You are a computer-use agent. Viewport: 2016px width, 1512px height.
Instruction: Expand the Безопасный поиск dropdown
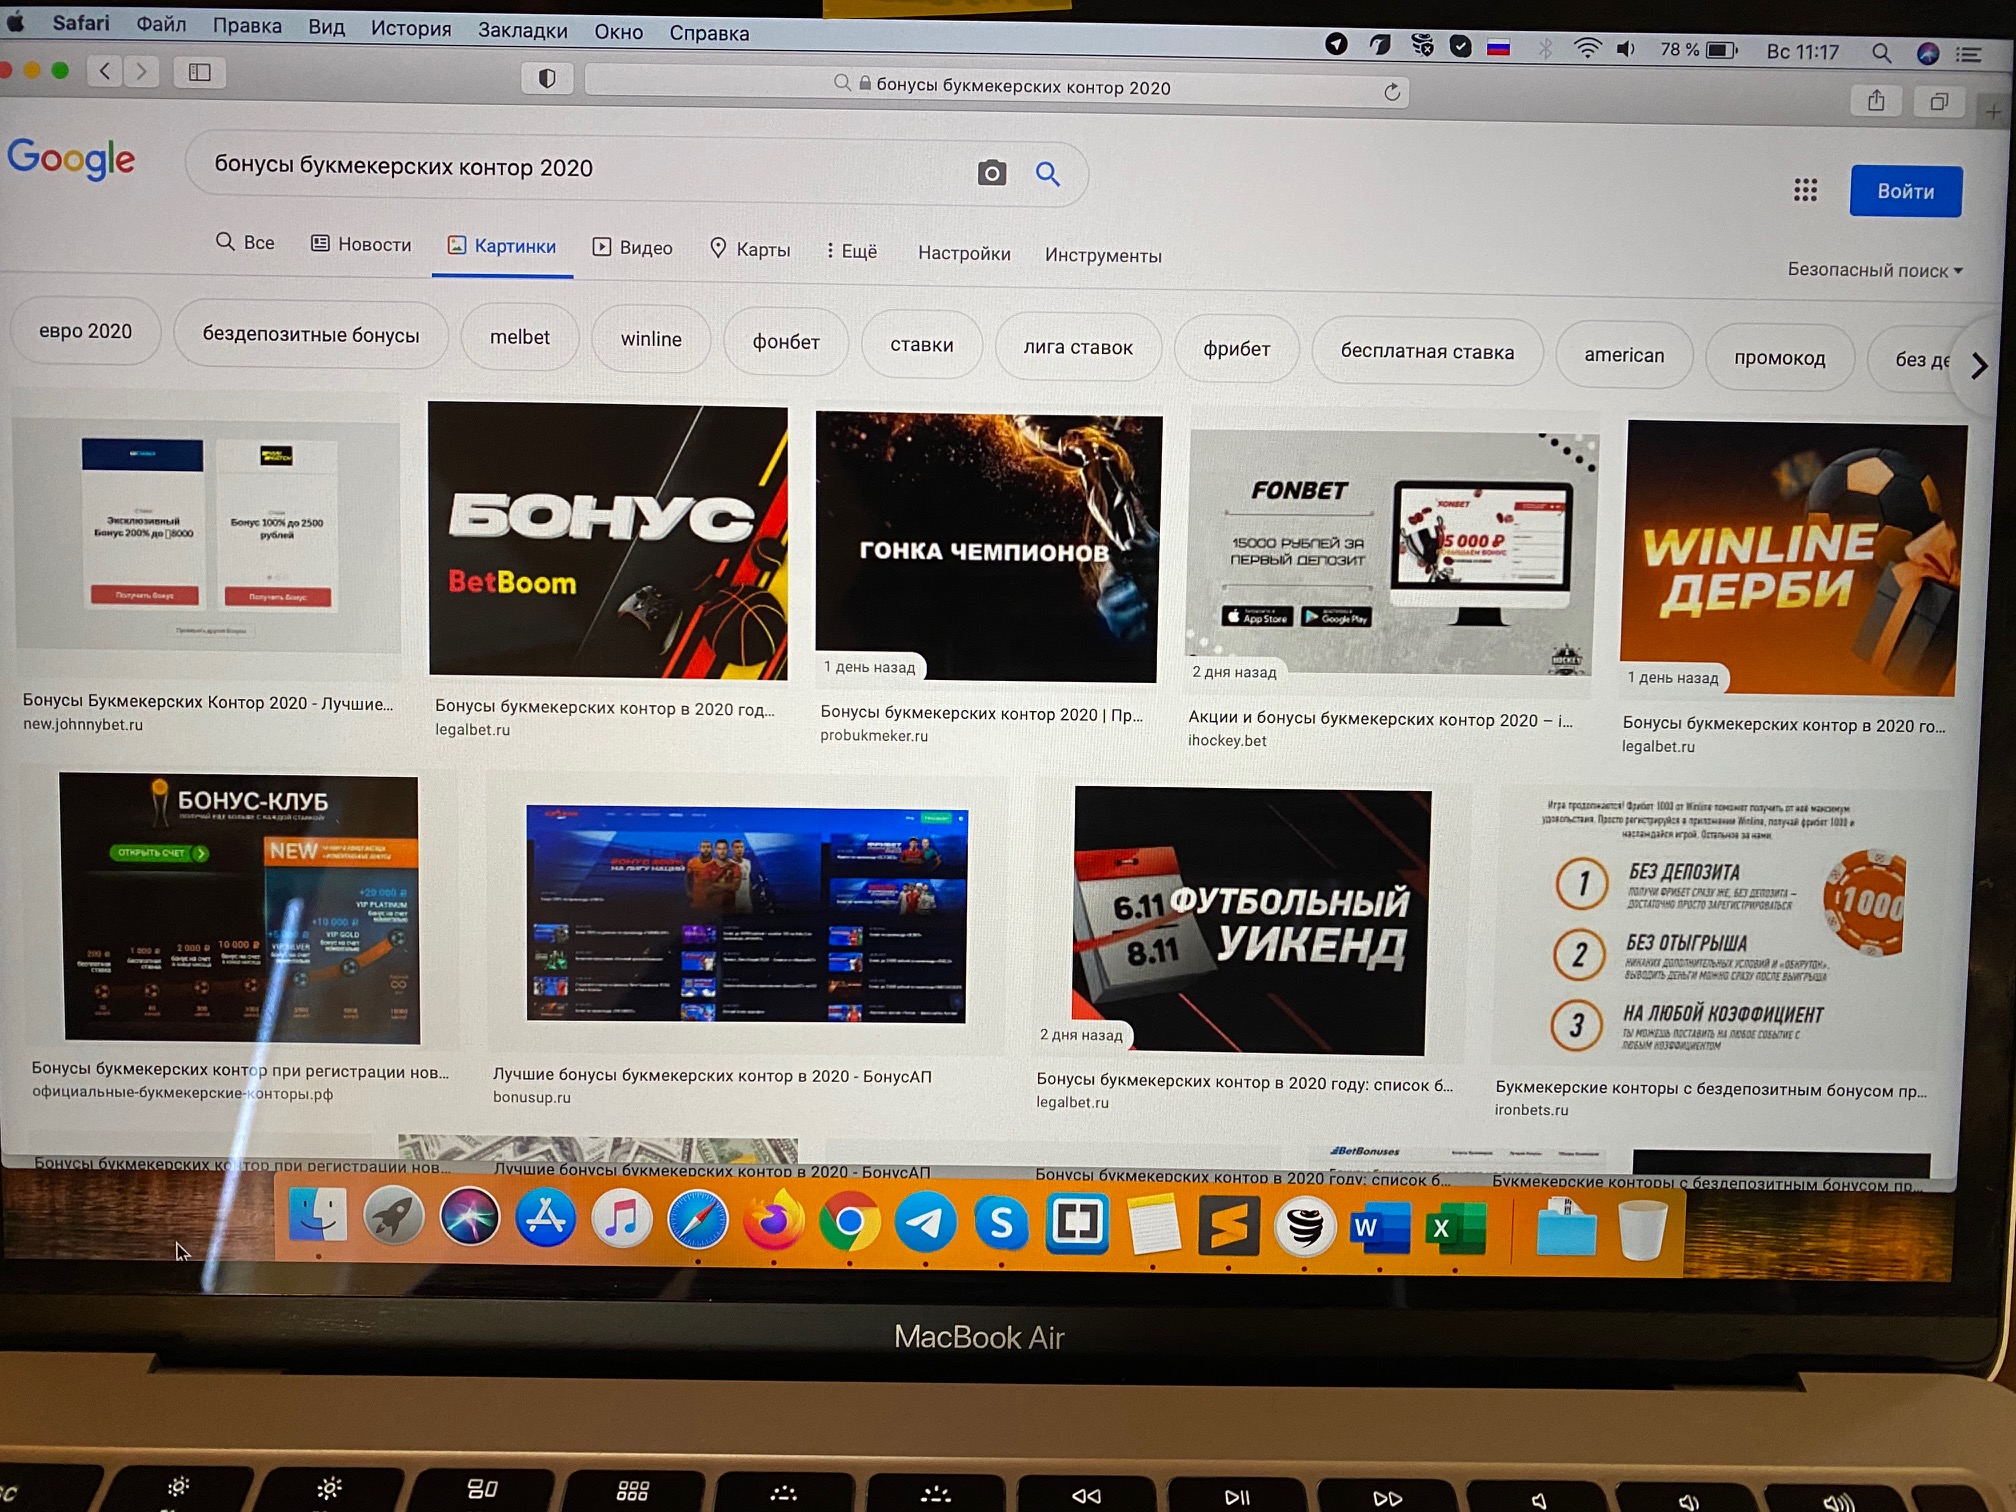tap(1875, 270)
